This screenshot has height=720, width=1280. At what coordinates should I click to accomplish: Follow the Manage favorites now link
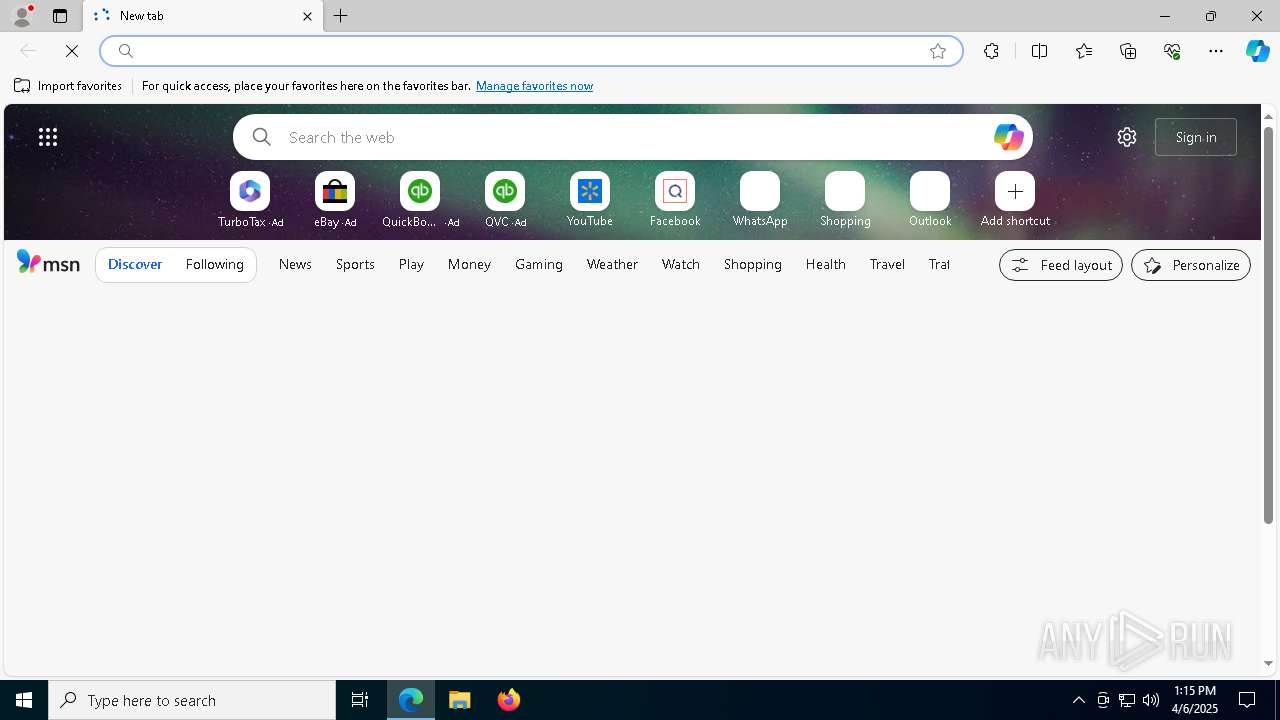point(534,86)
